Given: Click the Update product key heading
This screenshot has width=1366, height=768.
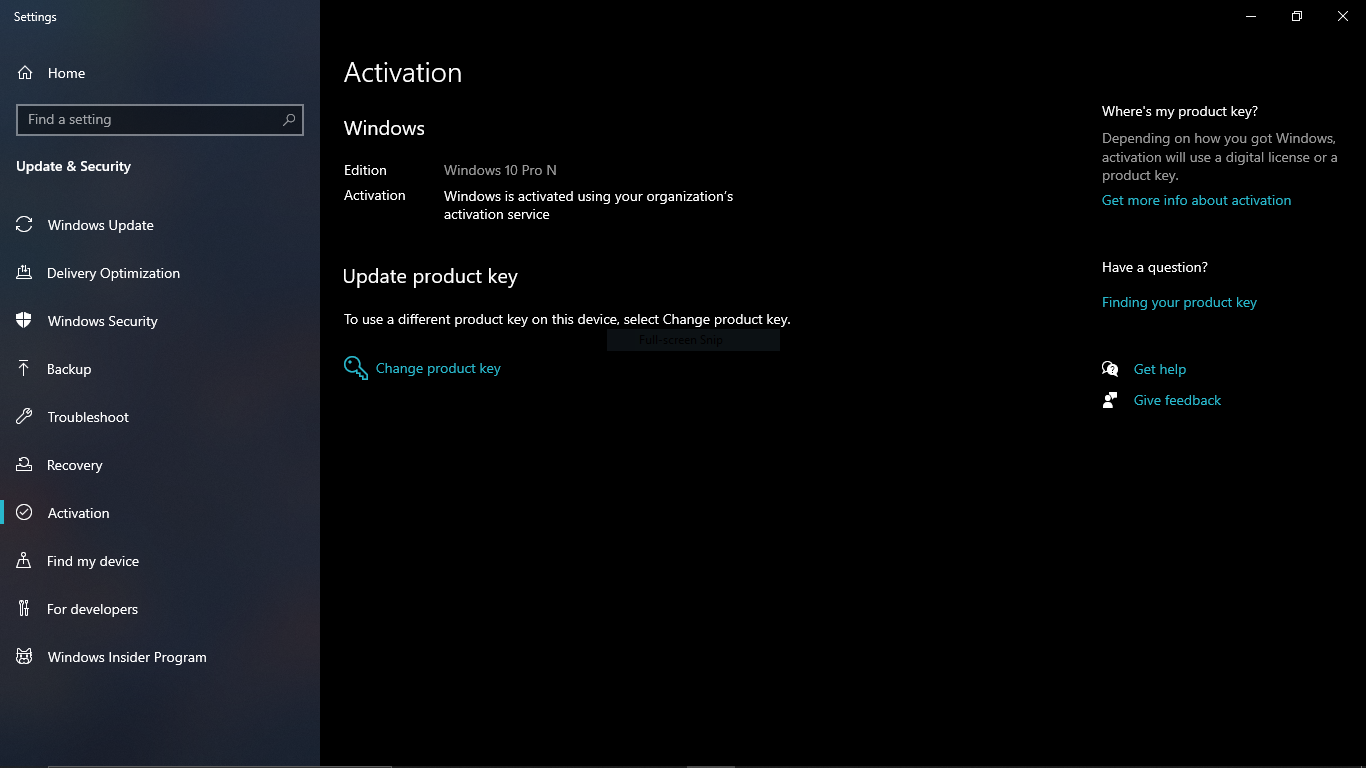Looking at the screenshot, I should click(430, 276).
